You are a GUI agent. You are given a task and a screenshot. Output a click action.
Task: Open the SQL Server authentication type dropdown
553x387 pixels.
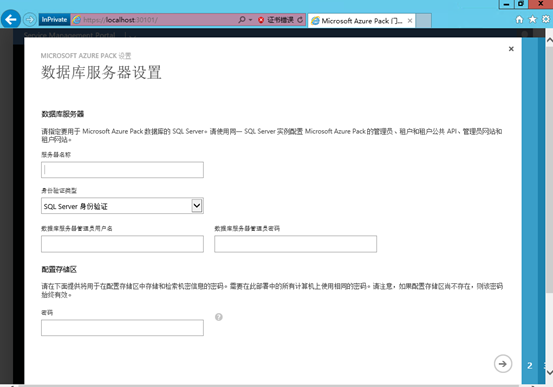click(122, 206)
